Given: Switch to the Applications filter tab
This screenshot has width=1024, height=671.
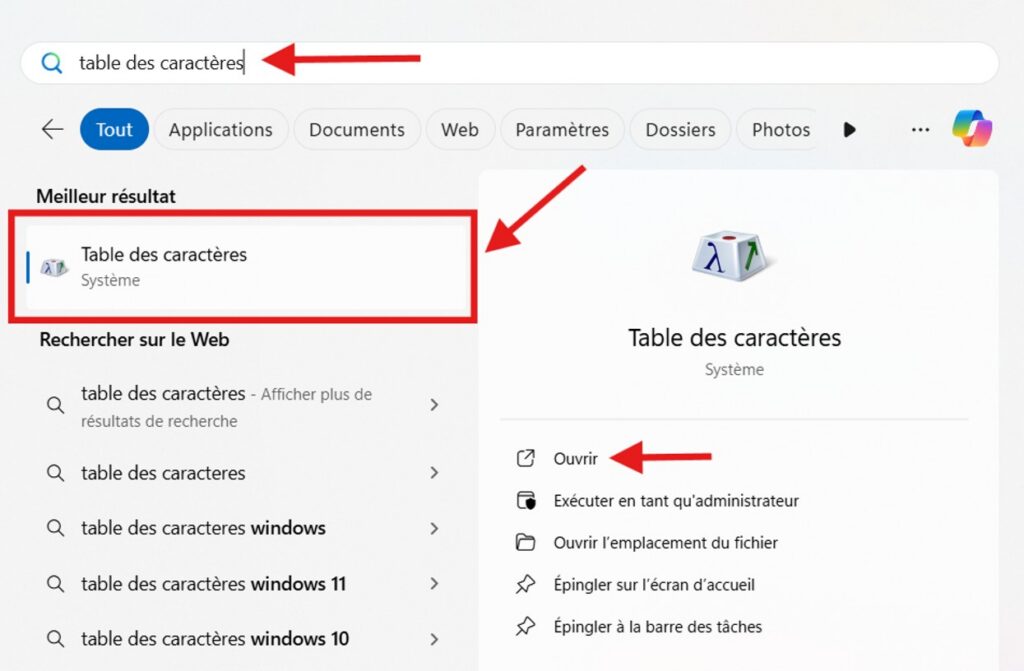Looking at the screenshot, I should [220, 130].
